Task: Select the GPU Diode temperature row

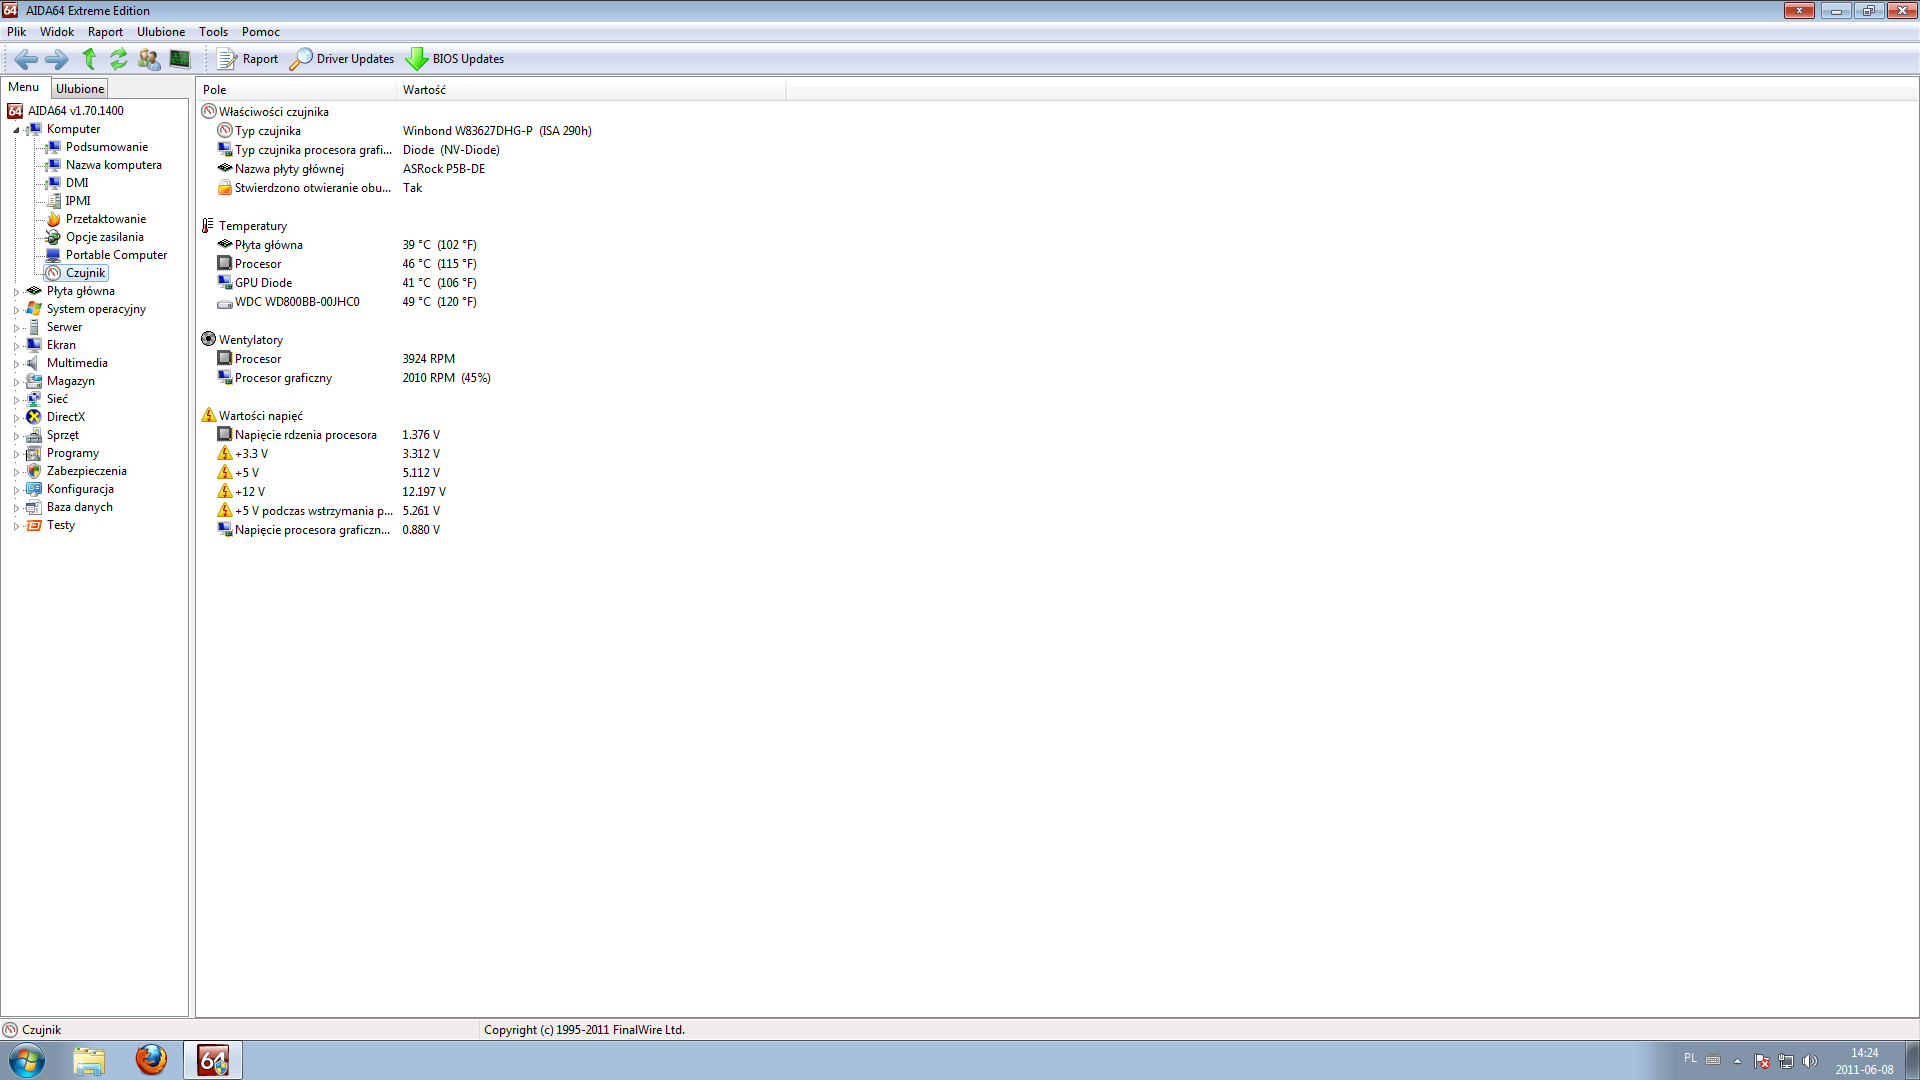Action: pos(347,283)
